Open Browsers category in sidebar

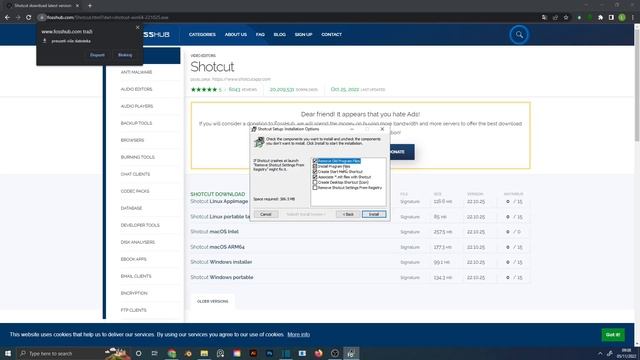[132, 140]
